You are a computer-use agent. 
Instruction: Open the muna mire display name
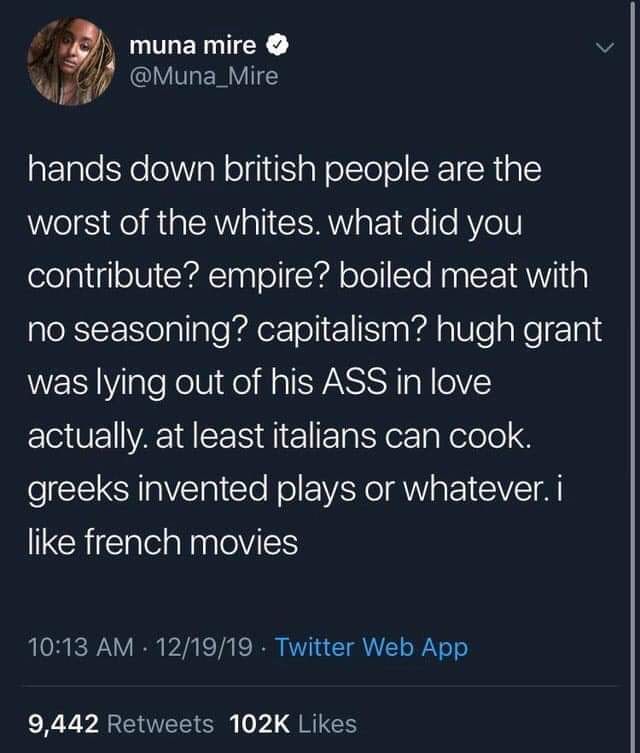(196, 45)
